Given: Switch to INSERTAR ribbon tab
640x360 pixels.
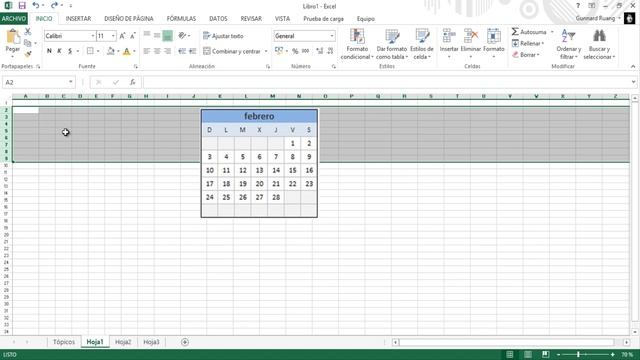Looking at the screenshot, I should [x=78, y=19].
